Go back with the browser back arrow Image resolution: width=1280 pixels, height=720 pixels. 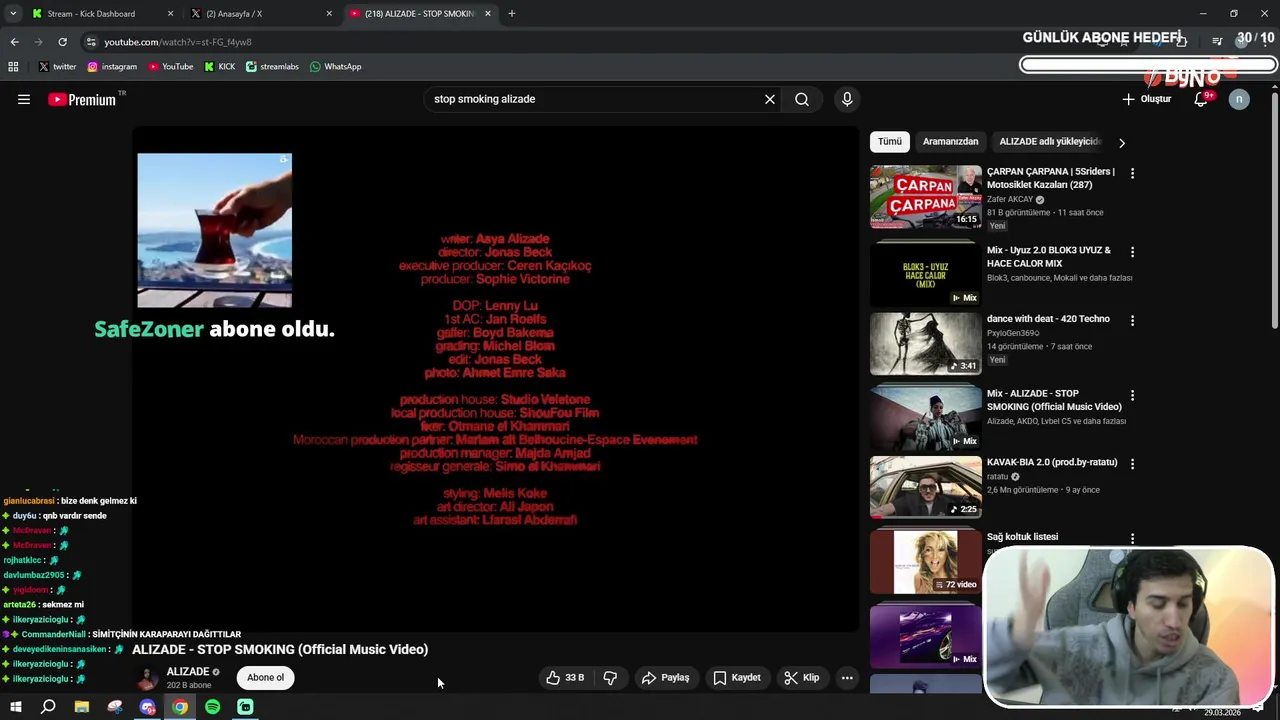coord(14,42)
